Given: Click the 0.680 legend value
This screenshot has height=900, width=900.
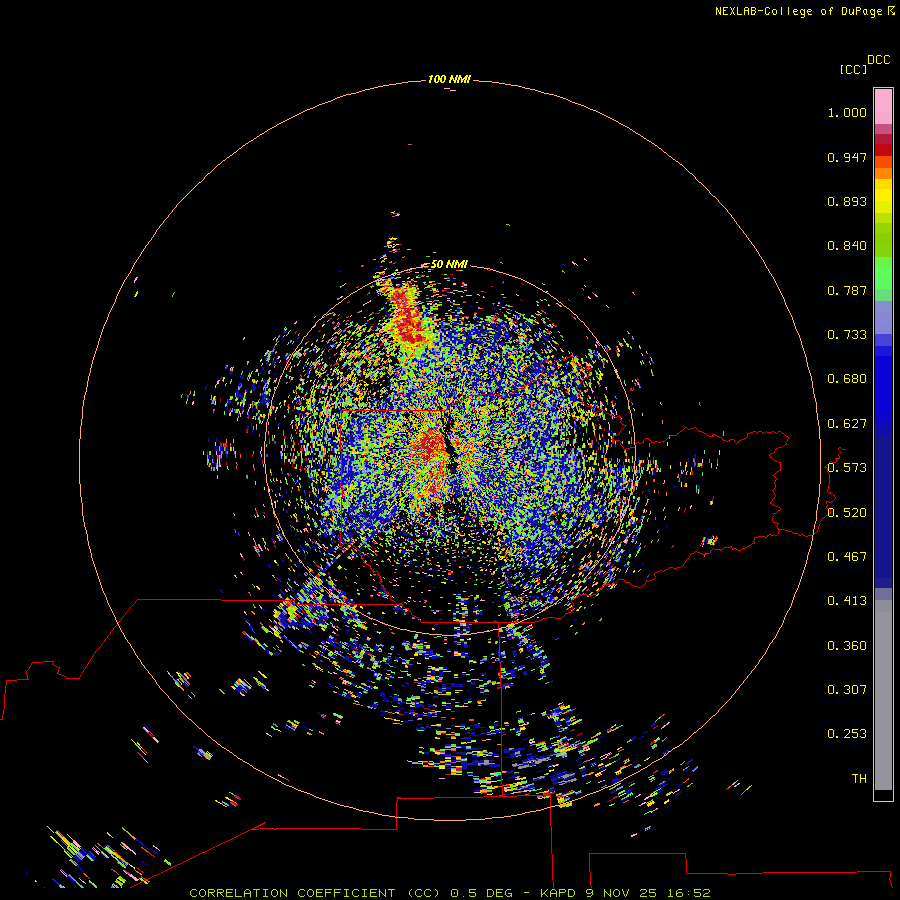Looking at the screenshot, I should 847,379.
